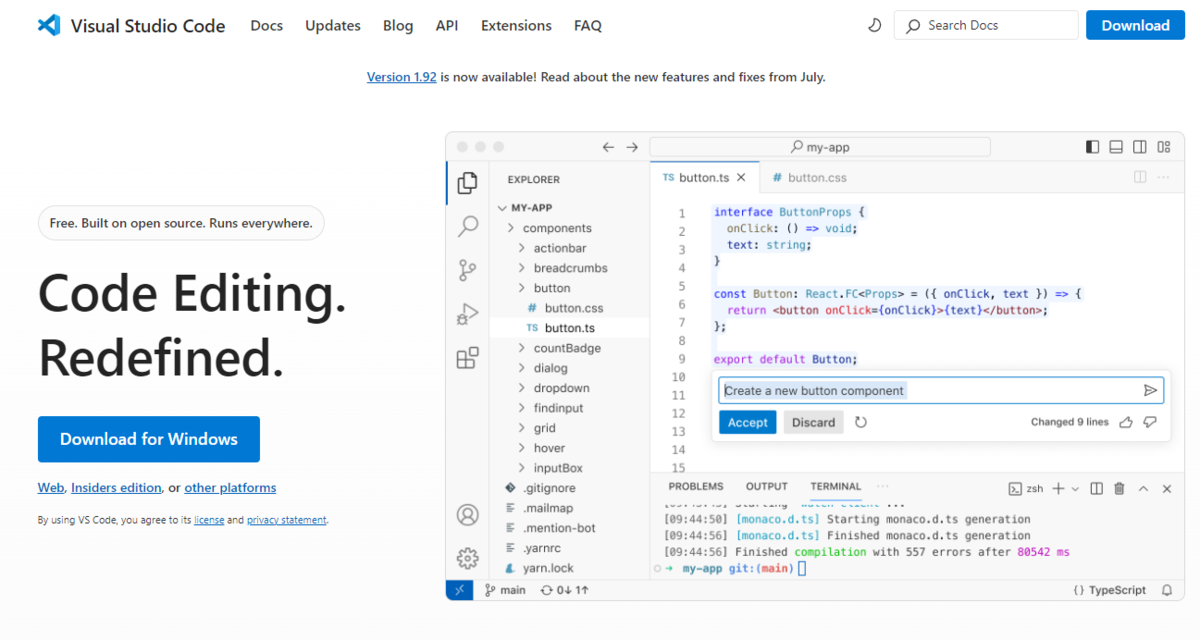
Task: Discard the inline chat changes
Action: [x=813, y=422]
